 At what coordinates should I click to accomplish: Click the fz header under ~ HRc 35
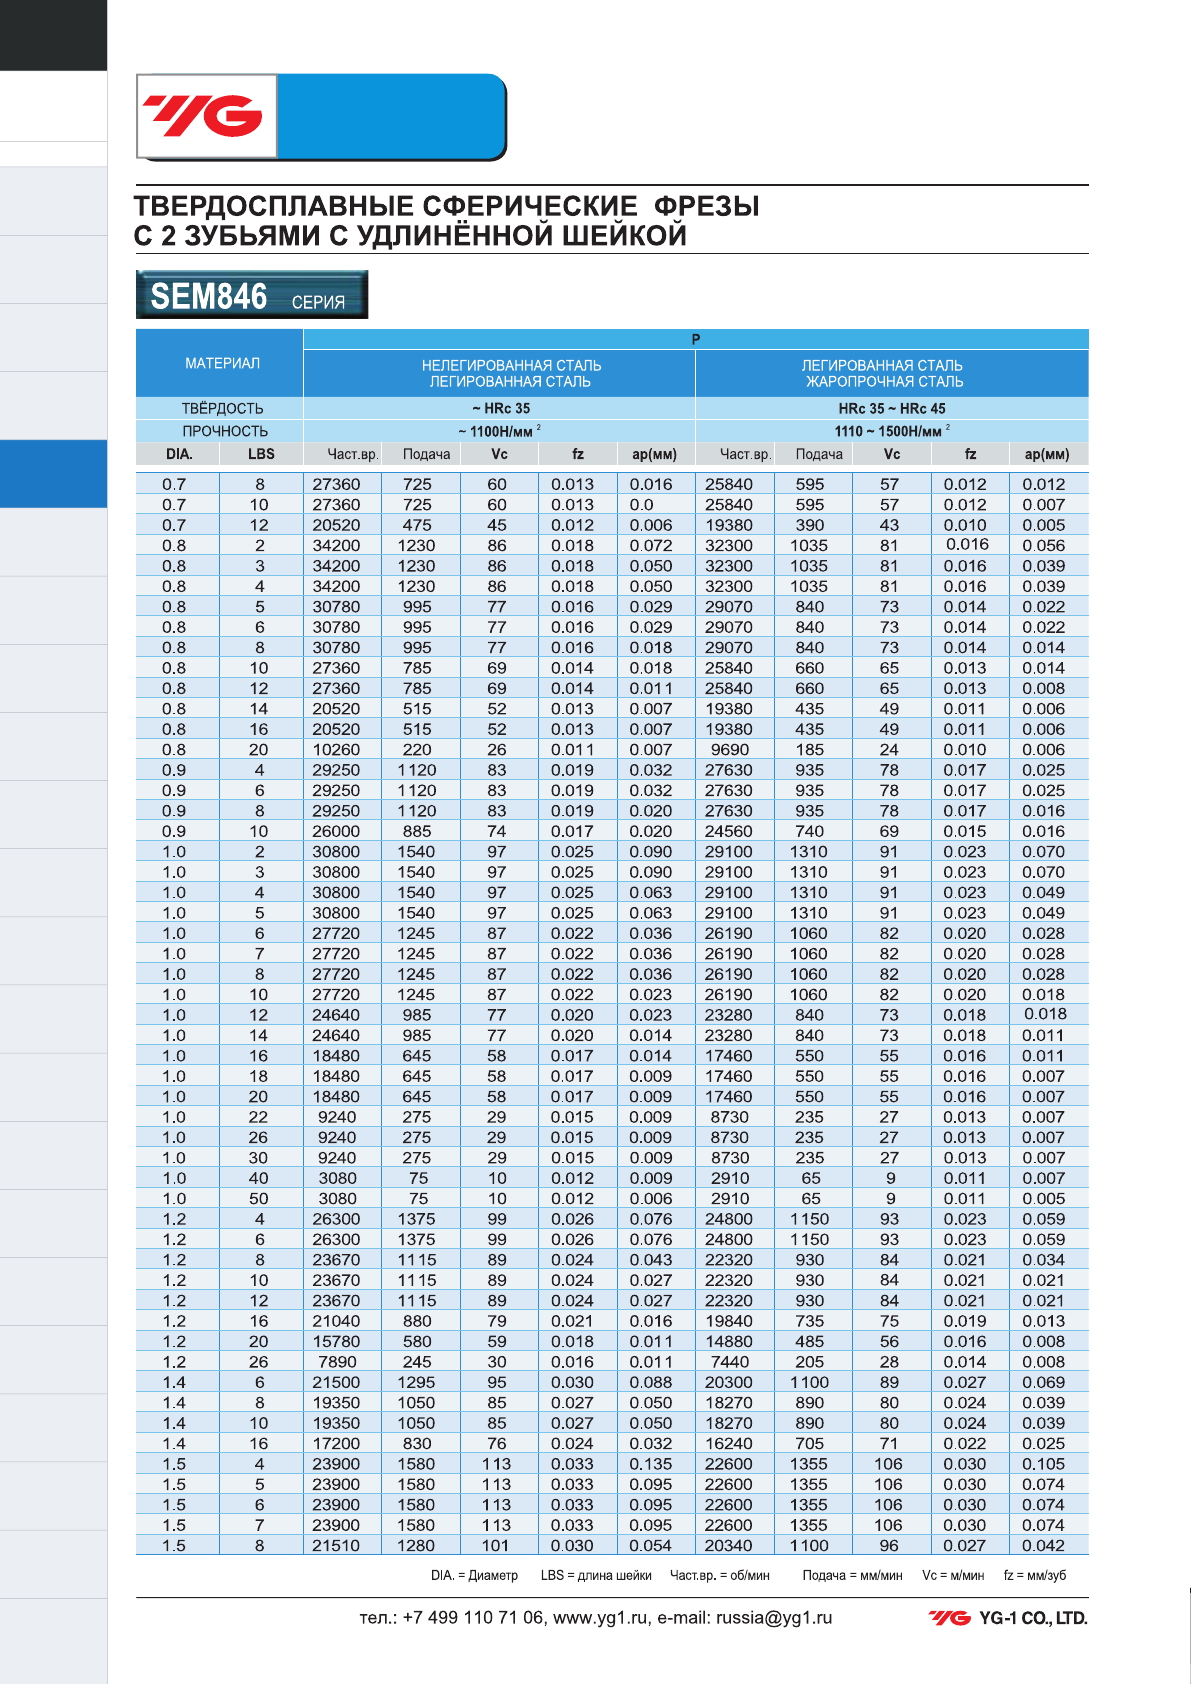point(578,454)
